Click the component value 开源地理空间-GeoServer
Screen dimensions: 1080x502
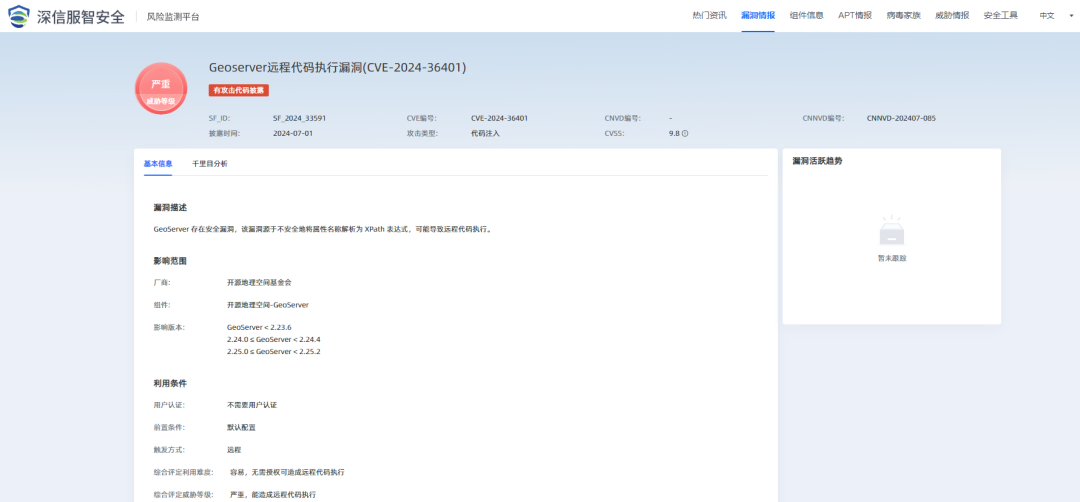coord(268,304)
